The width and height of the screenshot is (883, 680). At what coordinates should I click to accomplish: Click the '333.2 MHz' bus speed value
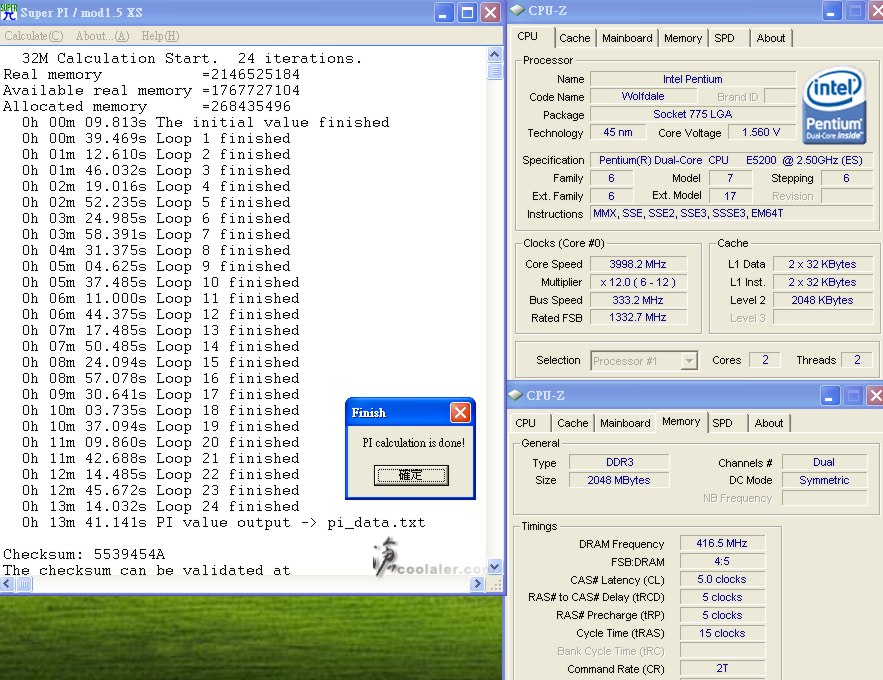(x=638, y=300)
